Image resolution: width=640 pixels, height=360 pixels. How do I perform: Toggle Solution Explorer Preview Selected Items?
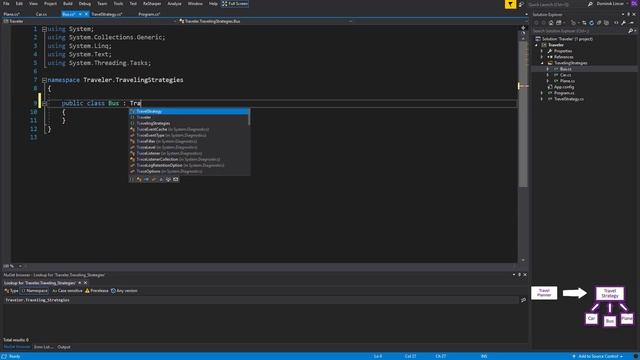pyautogui.click(x=631, y=22)
